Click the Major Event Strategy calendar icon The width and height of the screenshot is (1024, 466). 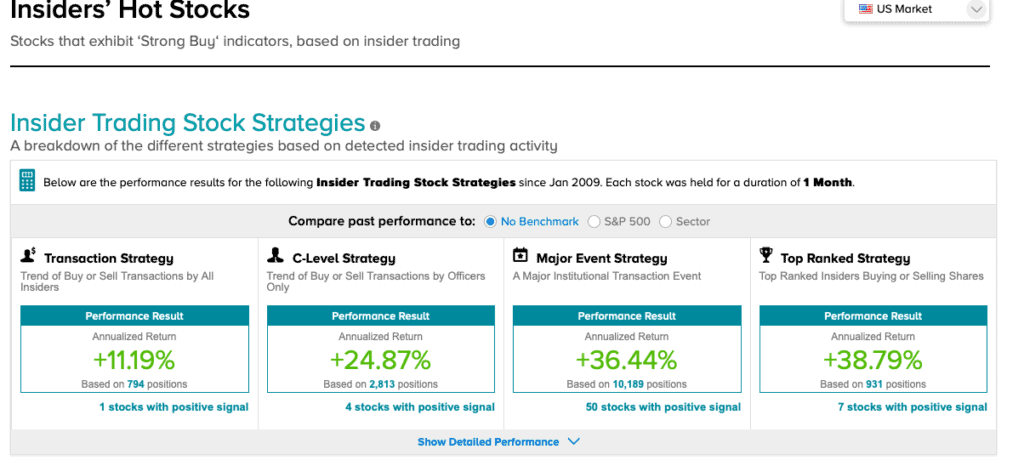520,255
